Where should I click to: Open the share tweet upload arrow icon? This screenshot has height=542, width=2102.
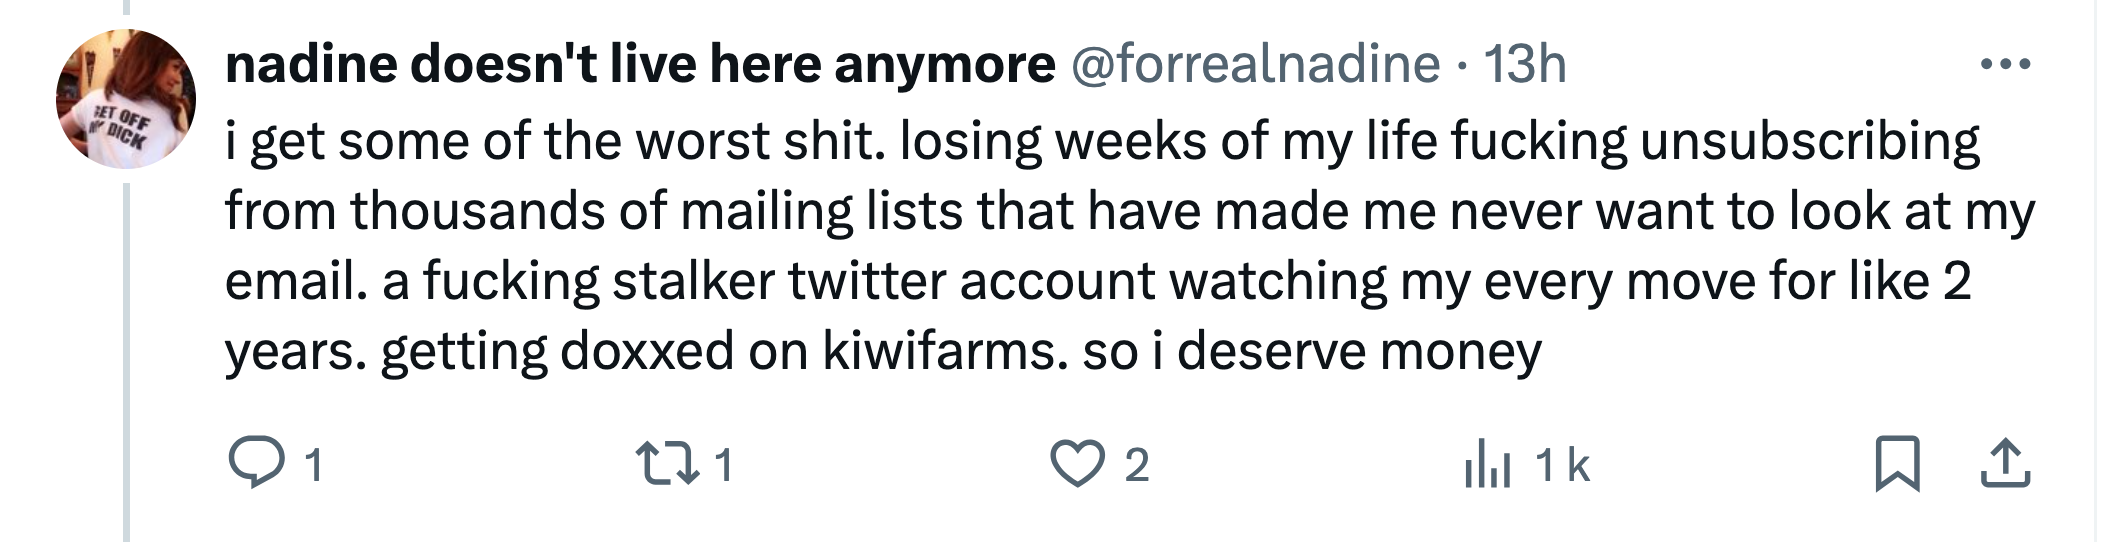[x=2005, y=464]
